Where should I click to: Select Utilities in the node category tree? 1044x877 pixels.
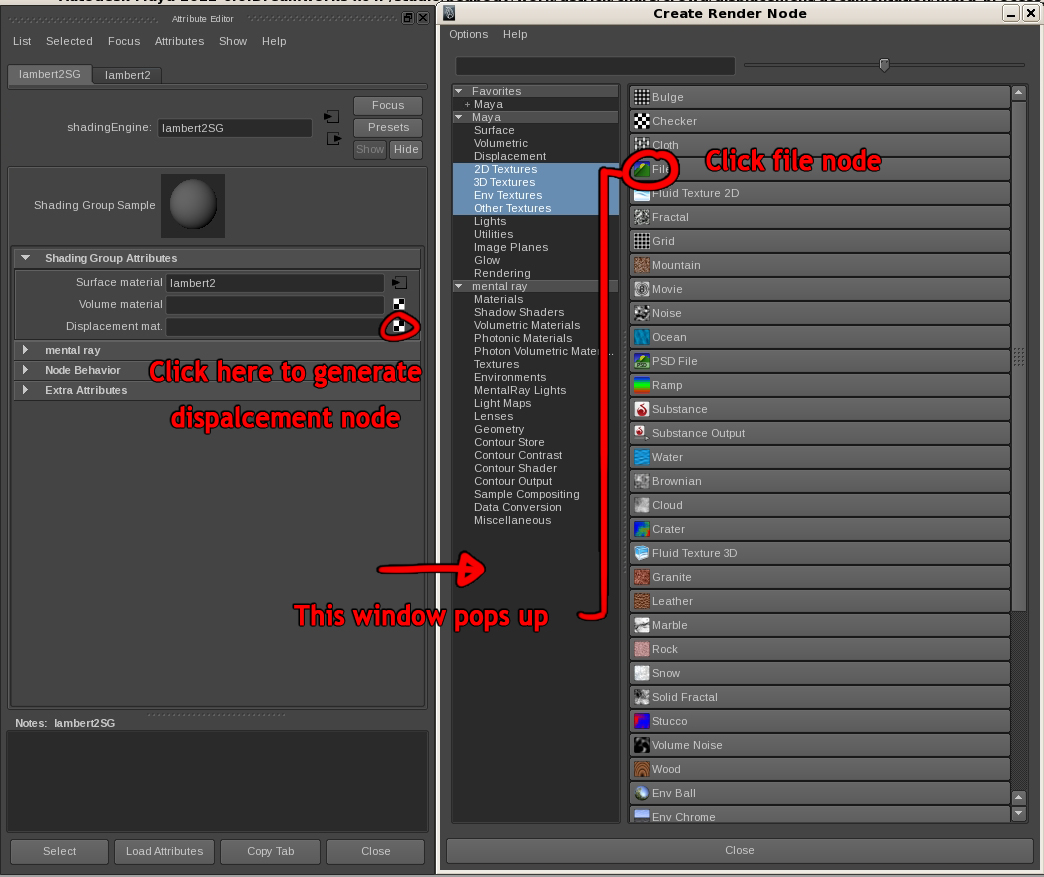493,234
